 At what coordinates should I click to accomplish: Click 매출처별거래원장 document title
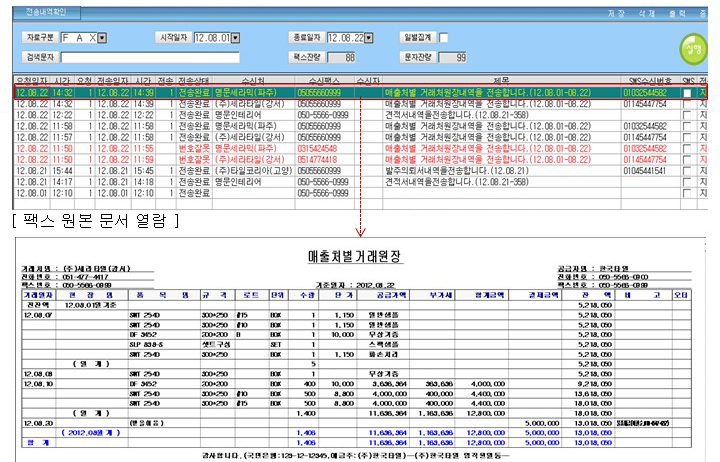point(355,256)
